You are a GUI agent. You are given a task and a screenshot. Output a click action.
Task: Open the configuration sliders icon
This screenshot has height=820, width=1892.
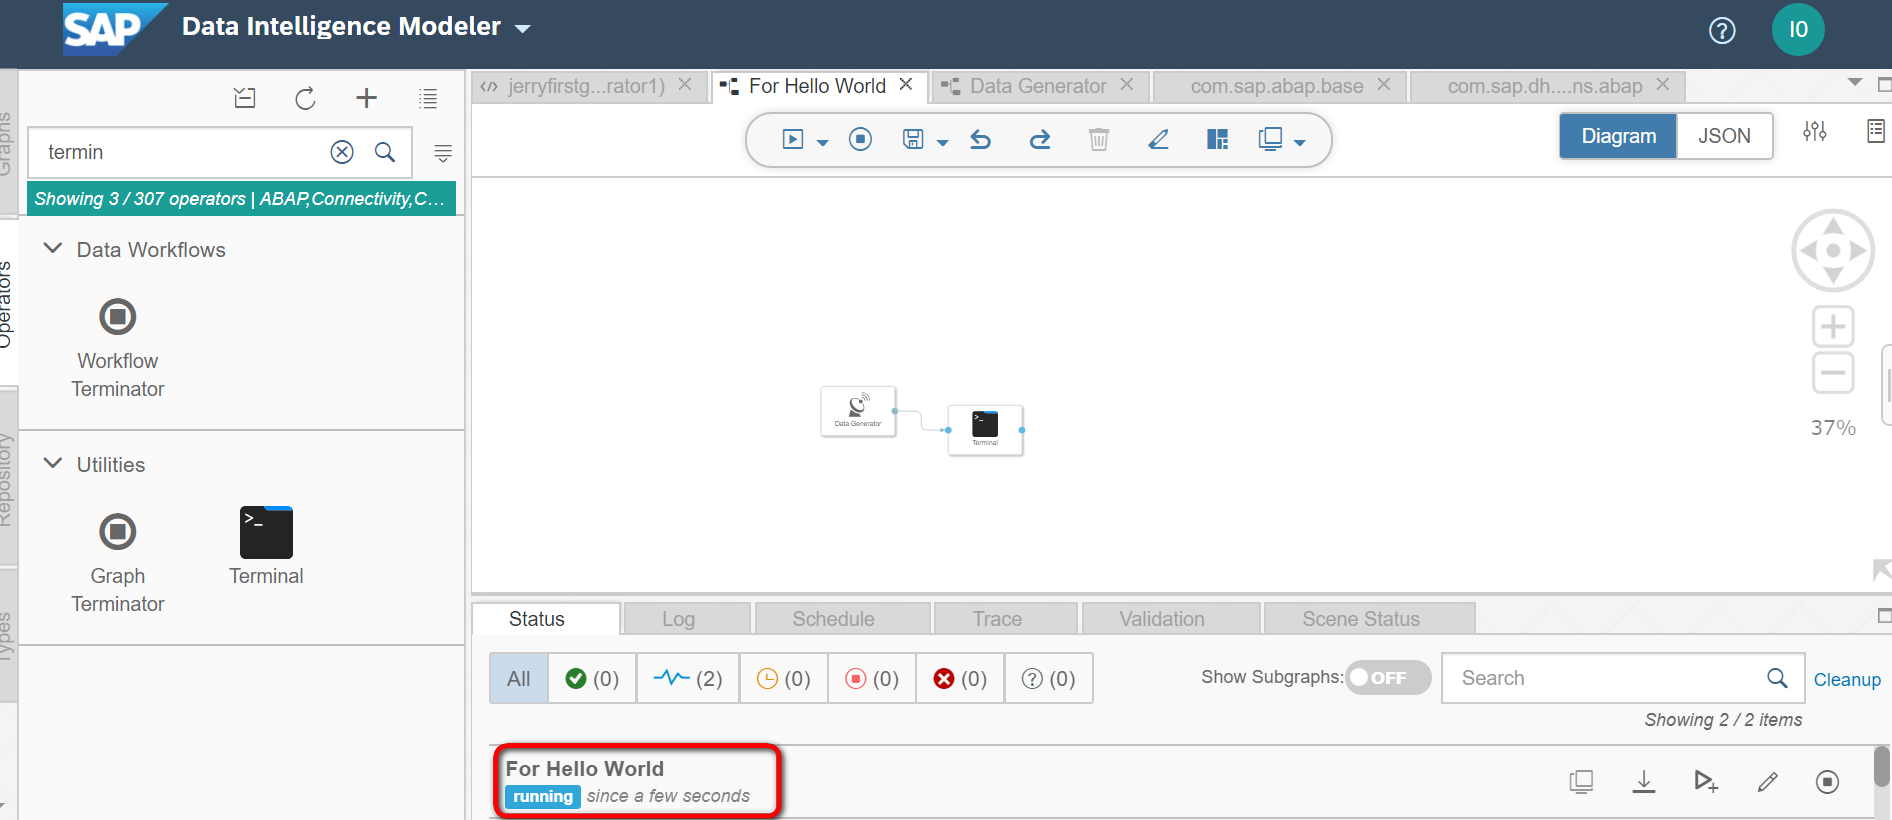coord(1815,131)
